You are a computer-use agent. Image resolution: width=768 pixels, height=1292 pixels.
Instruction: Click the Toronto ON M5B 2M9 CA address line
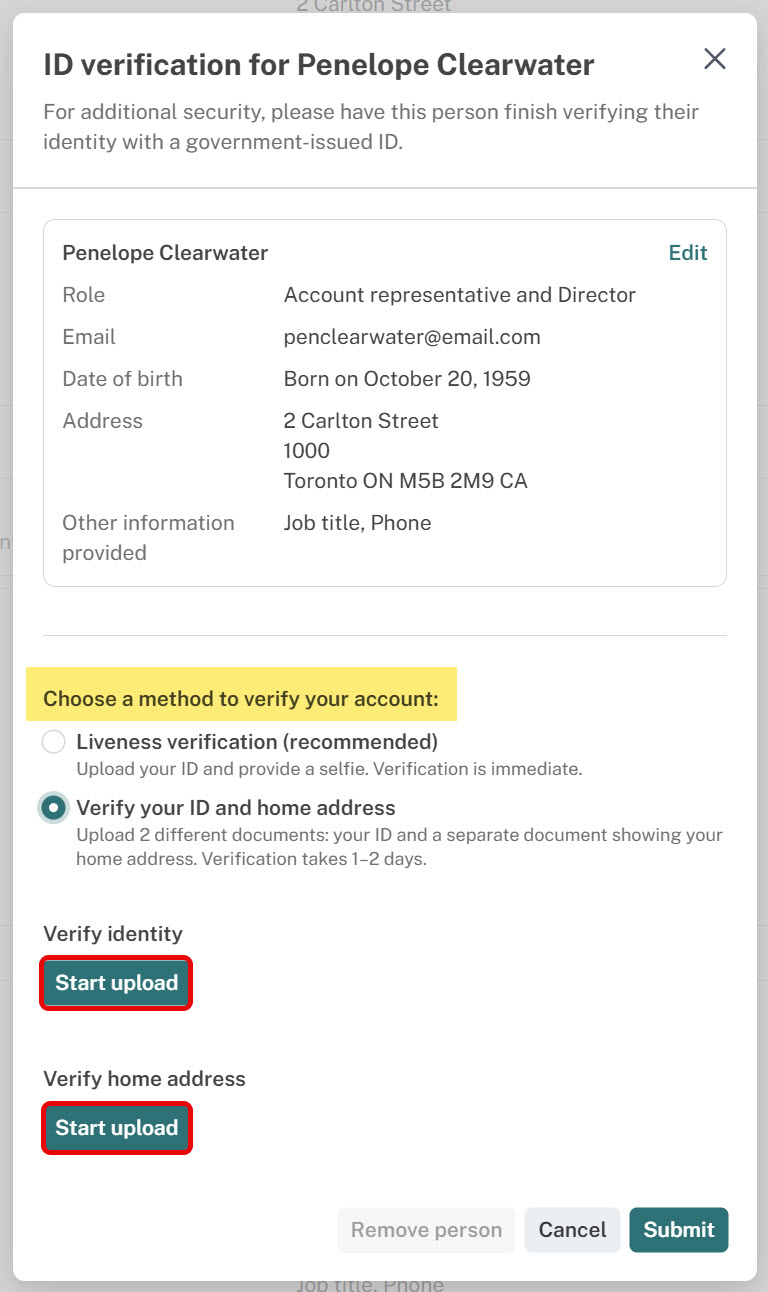pyautogui.click(x=405, y=481)
